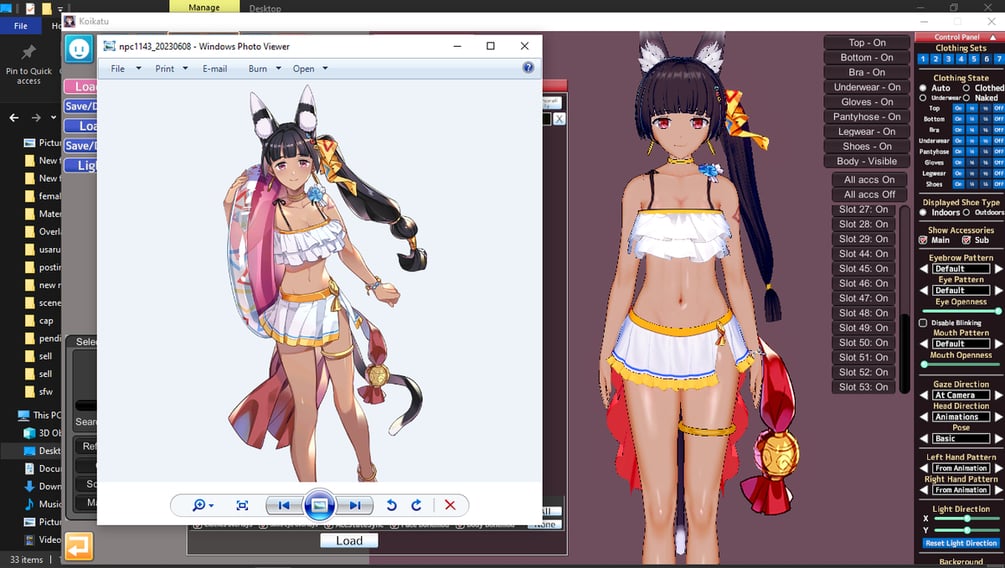
Task: Open Photo Viewer help icon
Action: tap(528, 67)
